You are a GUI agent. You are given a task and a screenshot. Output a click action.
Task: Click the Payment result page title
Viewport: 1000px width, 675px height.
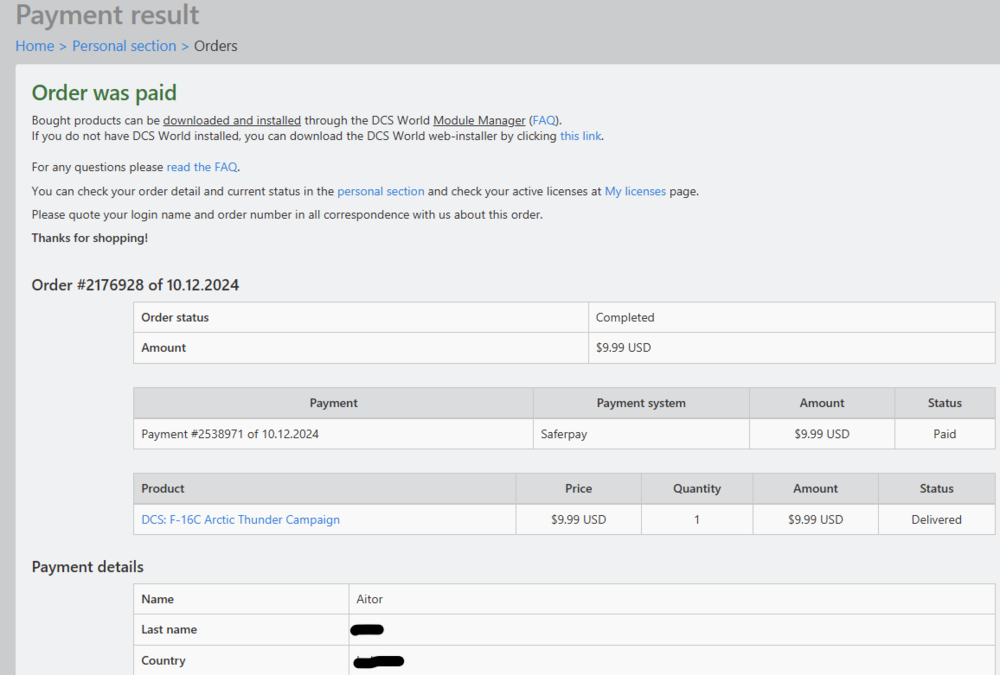click(108, 16)
